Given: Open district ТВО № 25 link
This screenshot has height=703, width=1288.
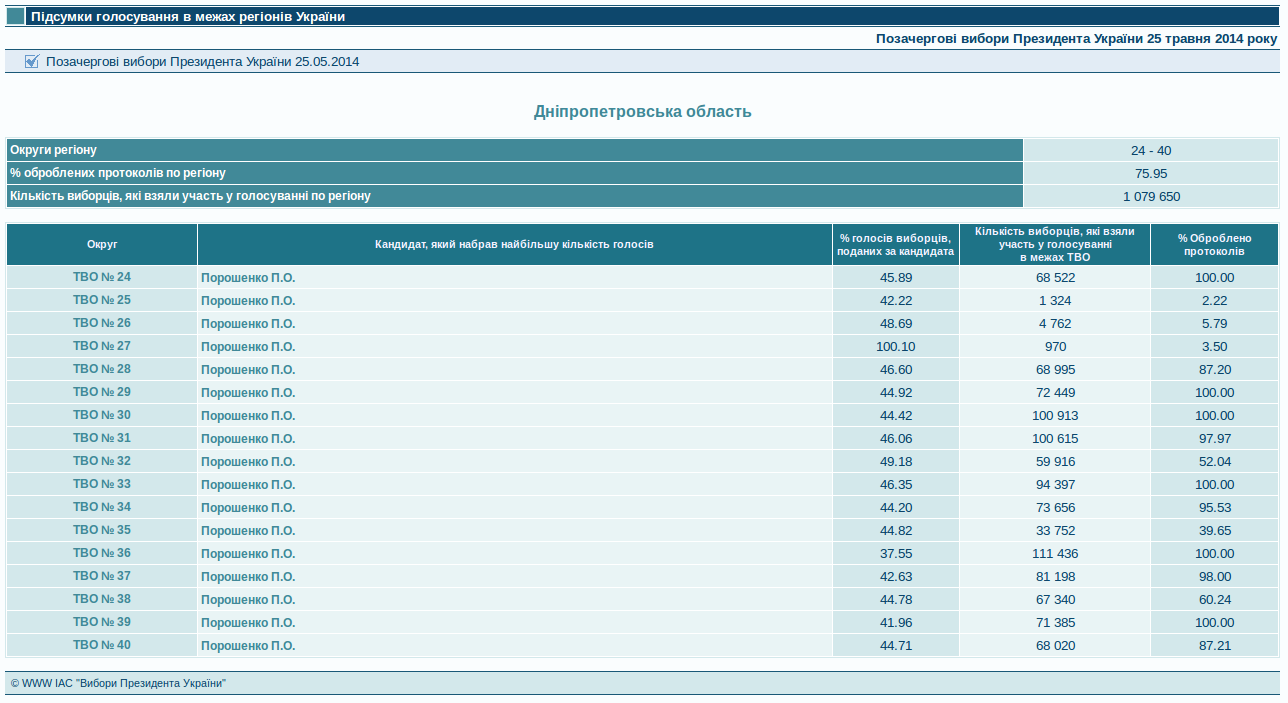Looking at the screenshot, I should pyautogui.click(x=102, y=300).
